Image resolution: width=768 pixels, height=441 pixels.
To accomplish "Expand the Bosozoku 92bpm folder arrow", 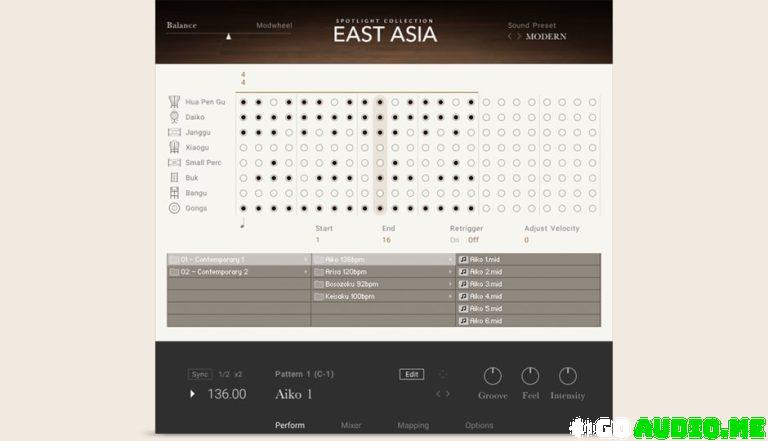I will coord(450,284).
